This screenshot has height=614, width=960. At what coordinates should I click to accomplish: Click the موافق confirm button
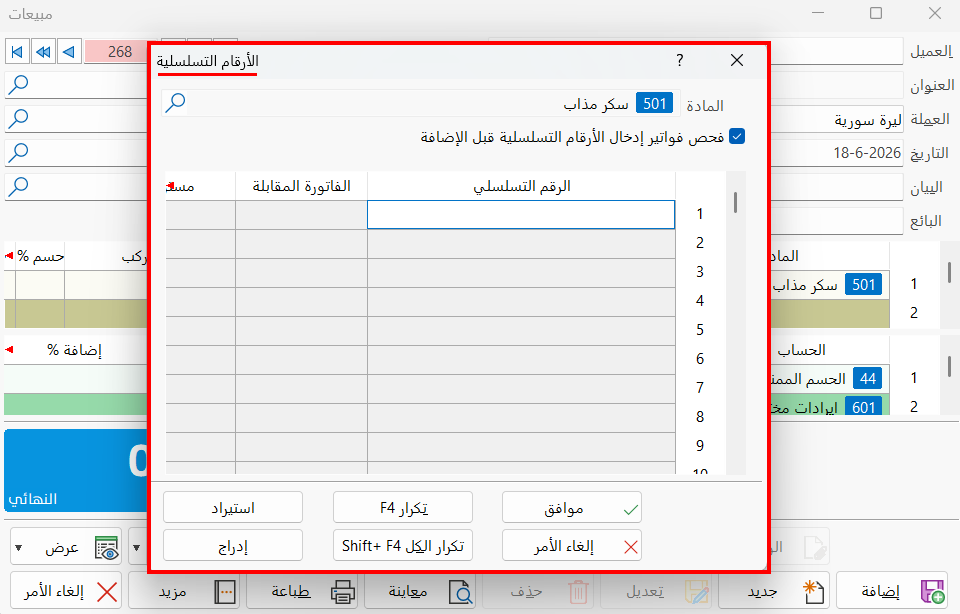(x=572, y=507)
